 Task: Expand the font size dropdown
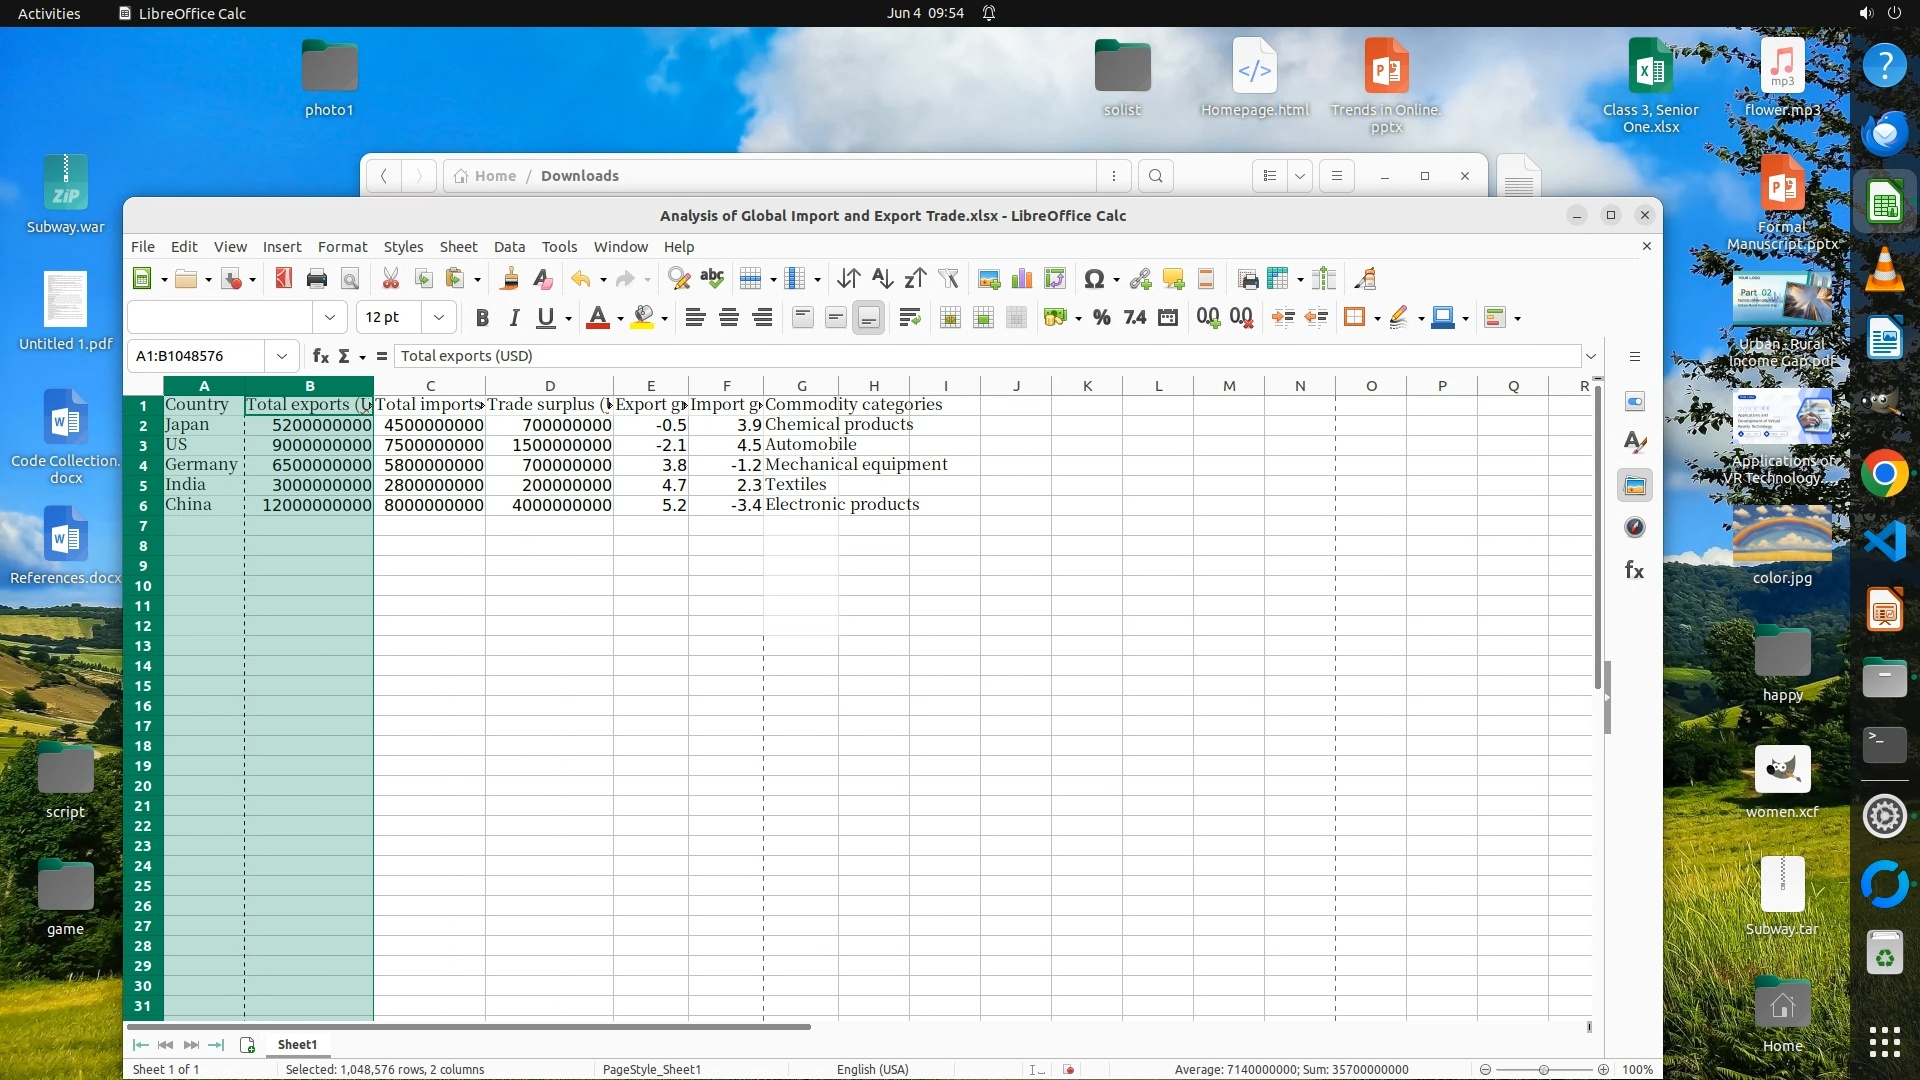[x=438, y=318]
